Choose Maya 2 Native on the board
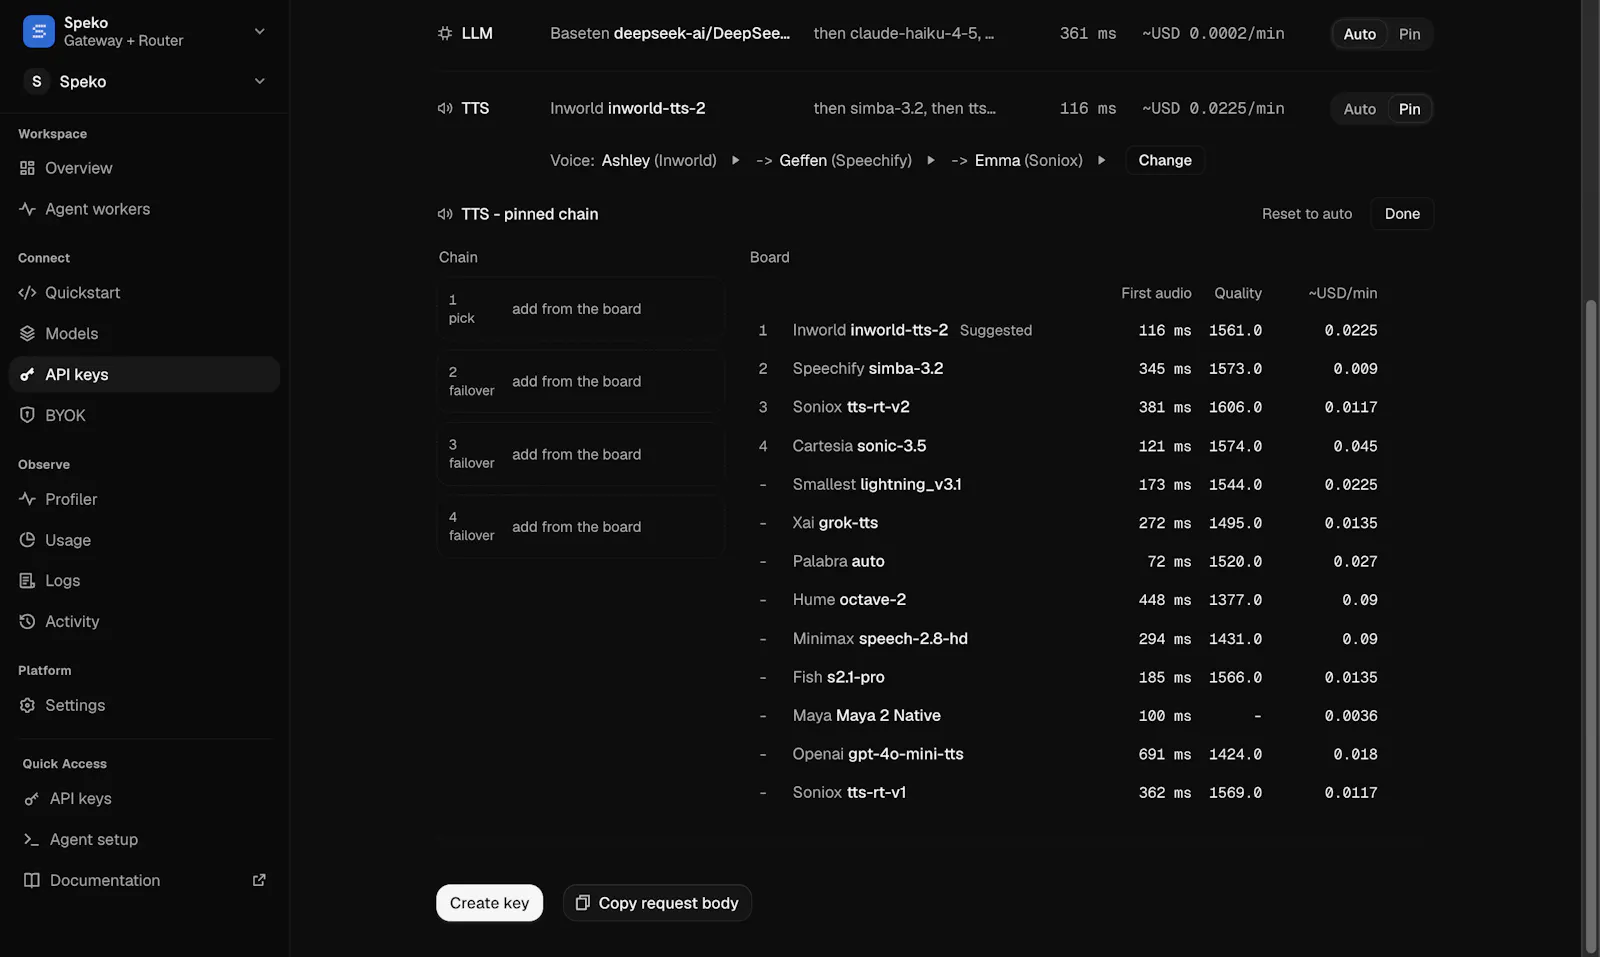1600x957 pixels. (x=1068, y=716)
